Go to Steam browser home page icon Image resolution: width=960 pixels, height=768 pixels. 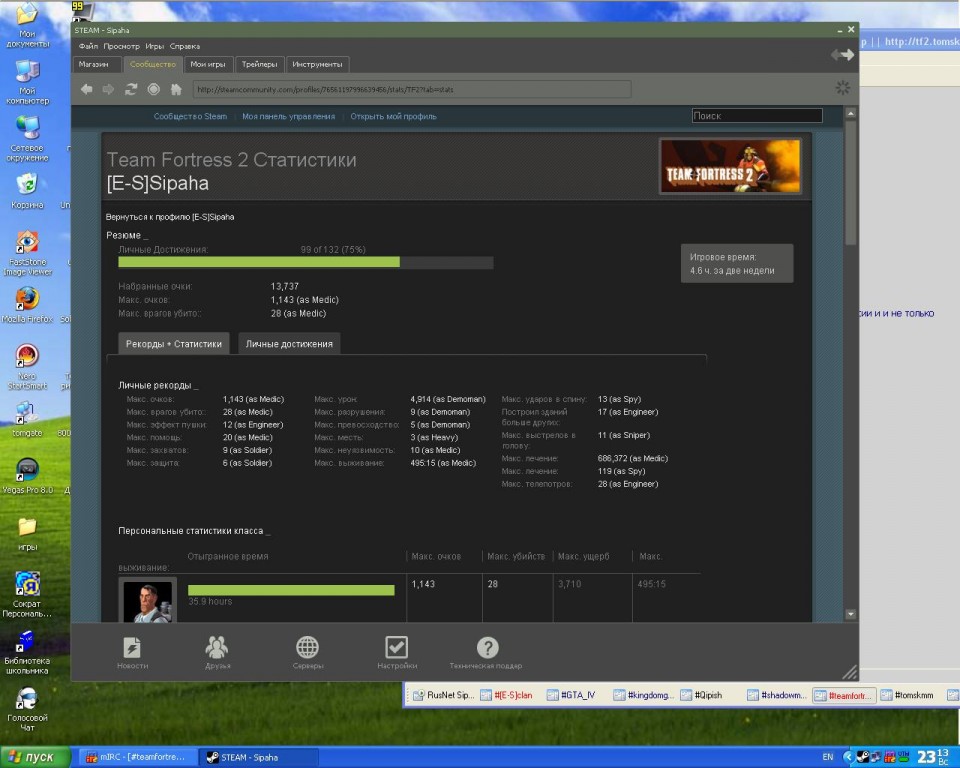[176, 89]
